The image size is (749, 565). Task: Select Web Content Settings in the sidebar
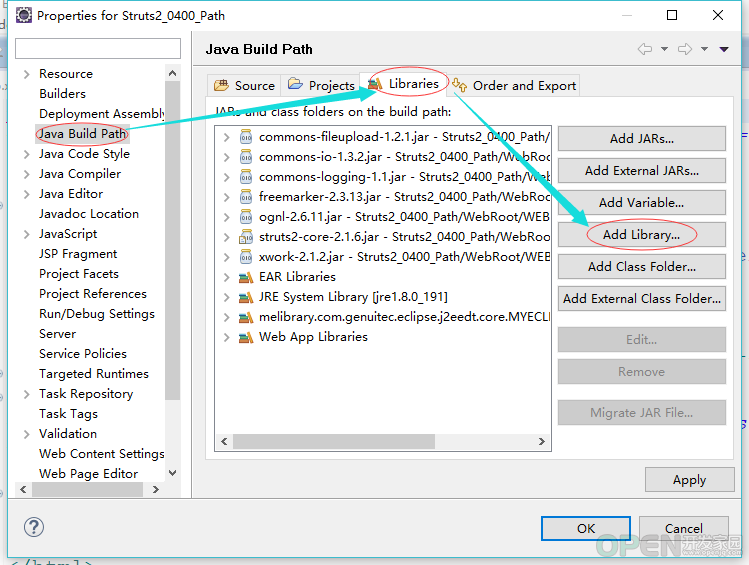click(102, 454)
